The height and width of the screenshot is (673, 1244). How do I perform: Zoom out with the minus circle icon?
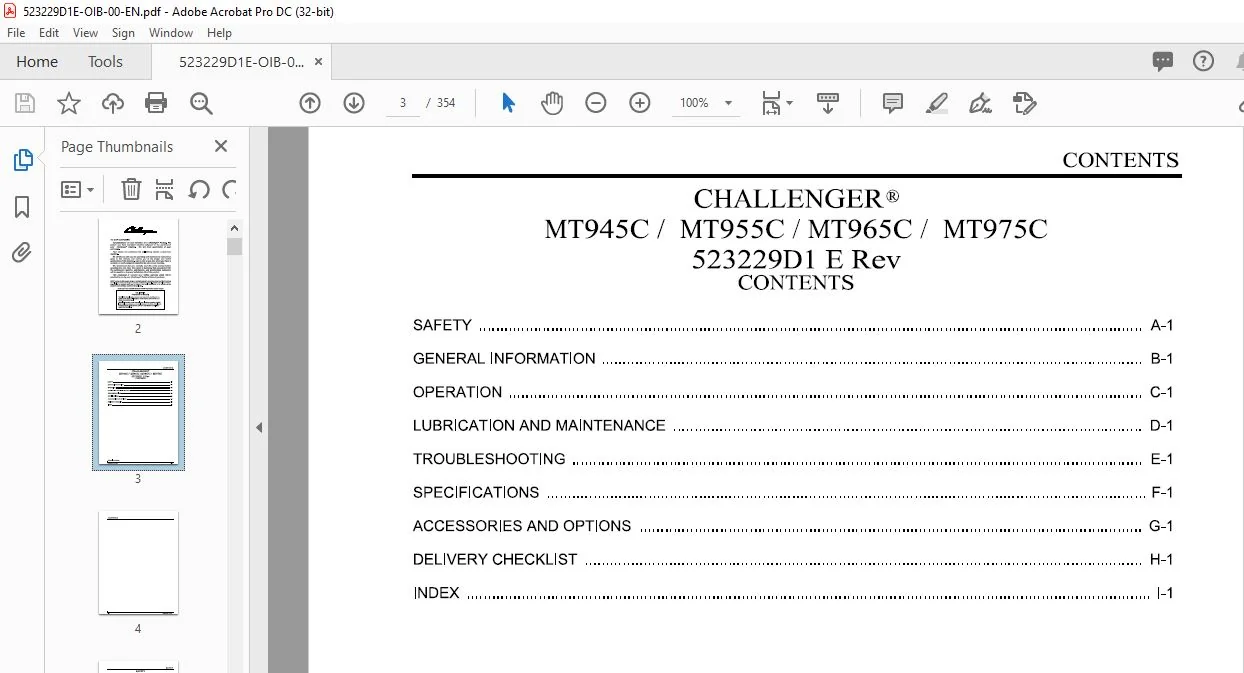(596, 103)
